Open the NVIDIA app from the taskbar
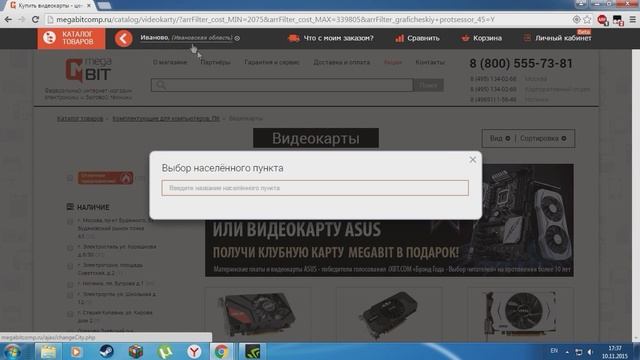This screenshot has height=360, width=640. coord(253,351)
